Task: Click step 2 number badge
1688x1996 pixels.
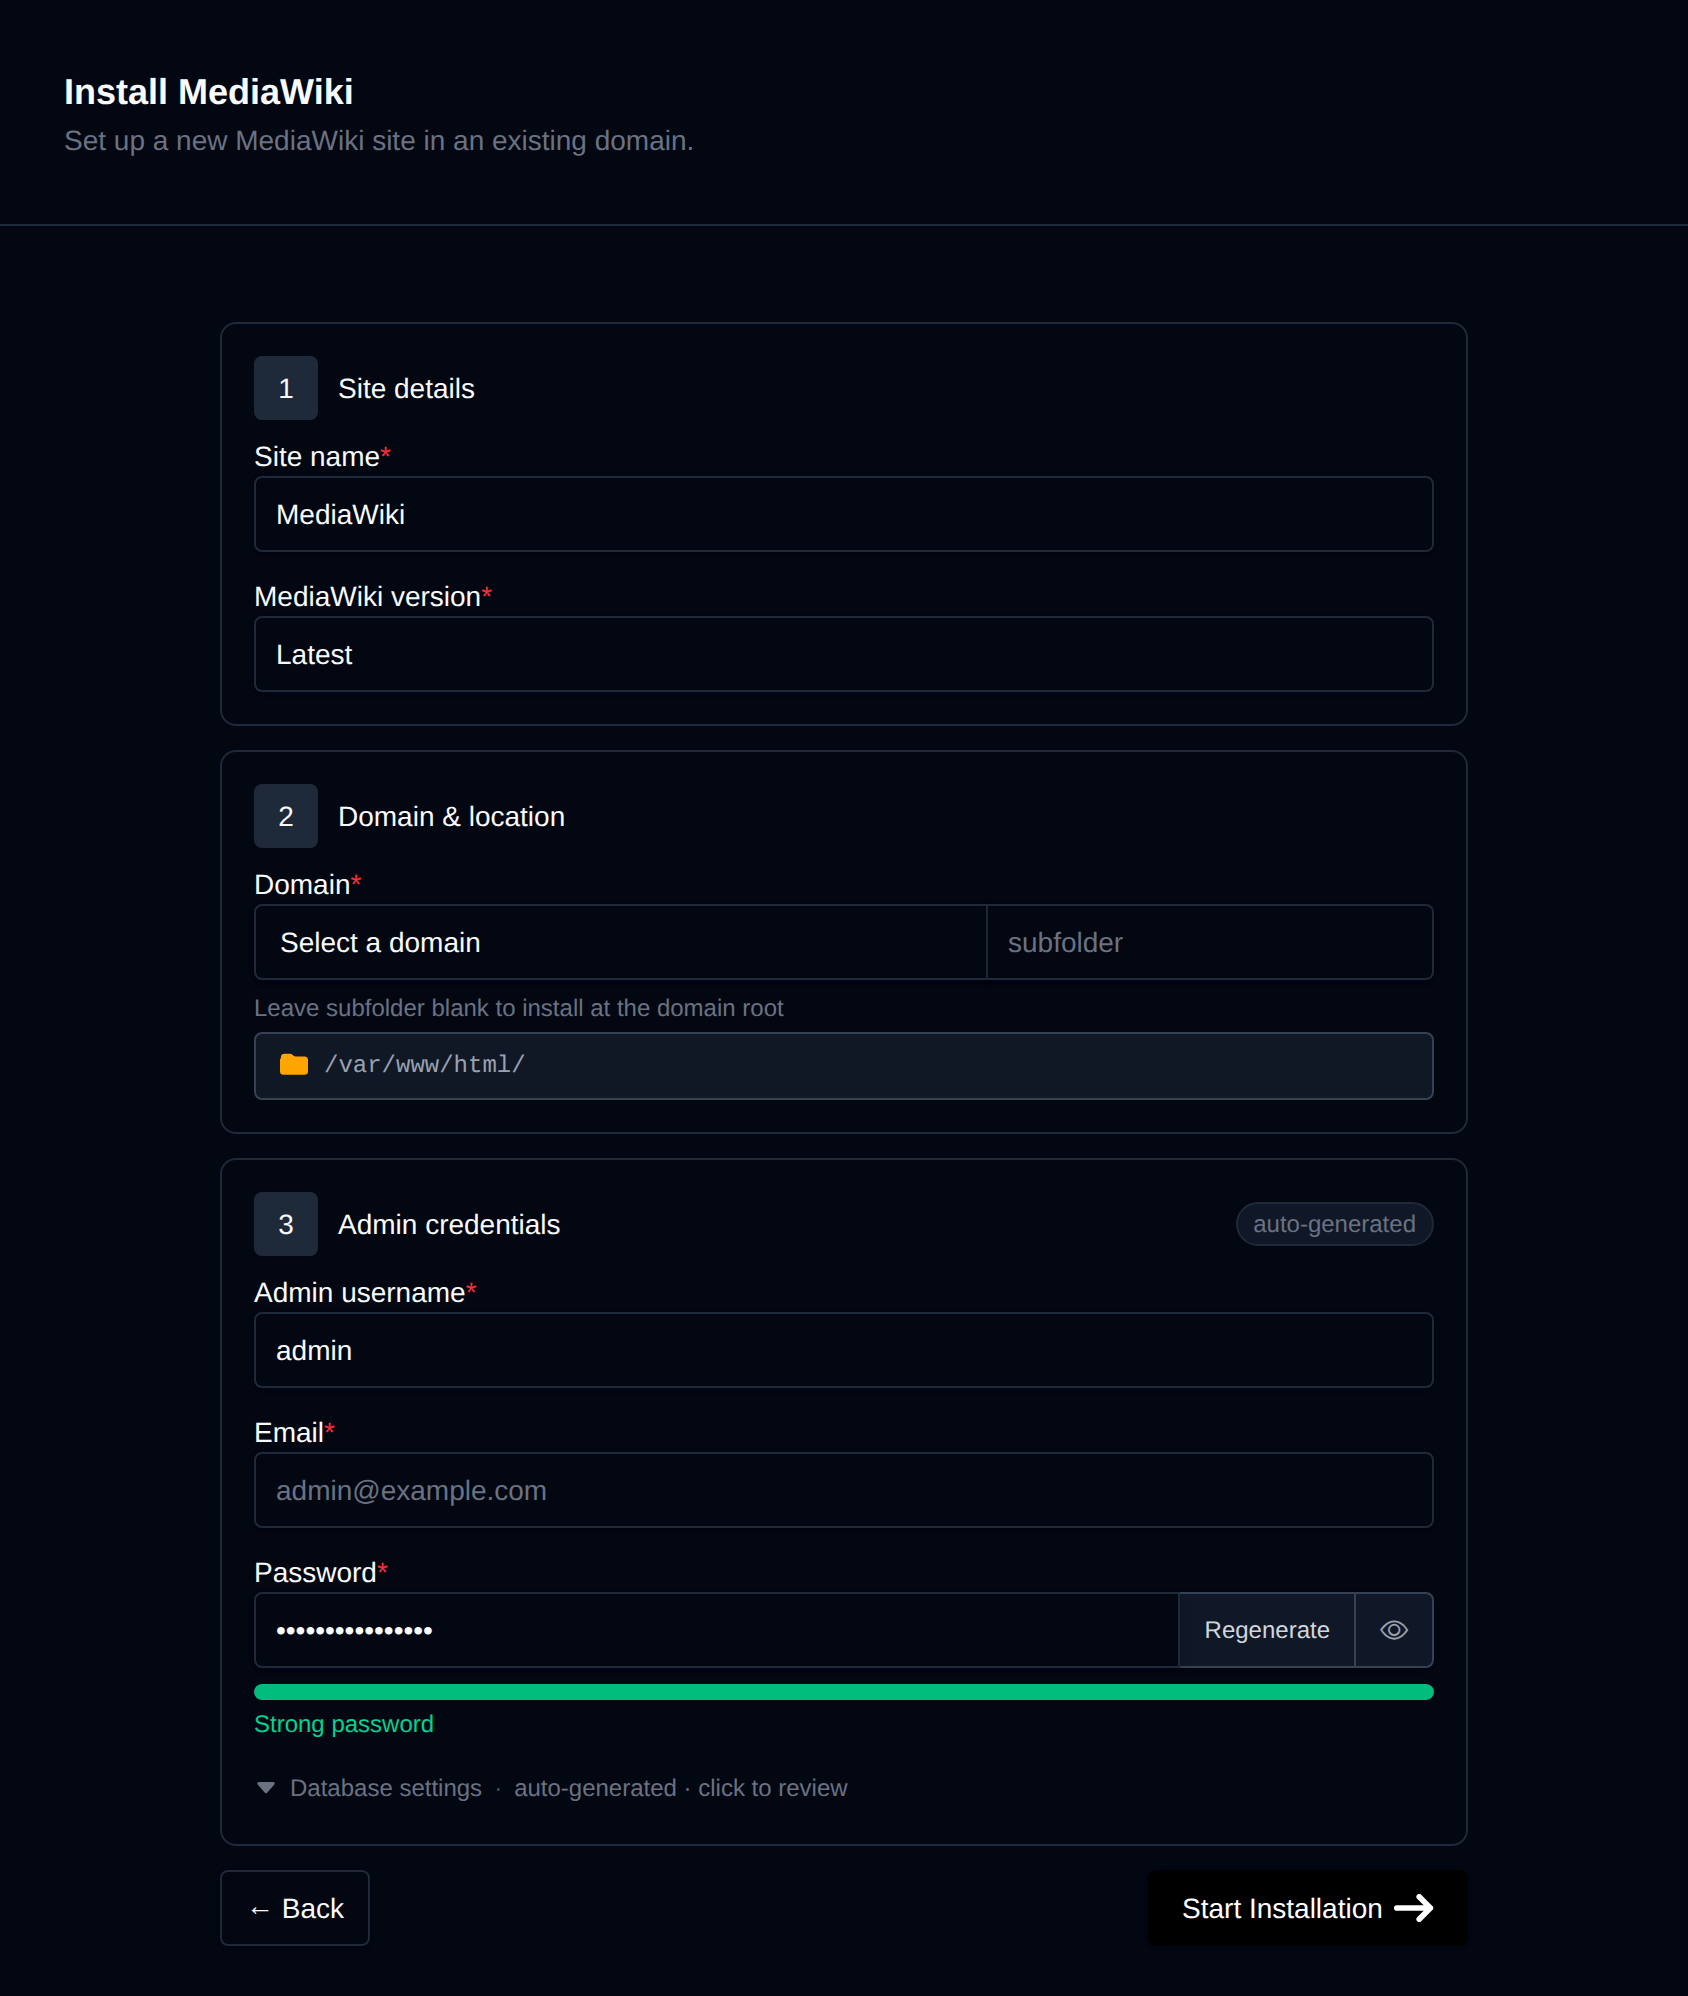Action: (x=286, y=816)
